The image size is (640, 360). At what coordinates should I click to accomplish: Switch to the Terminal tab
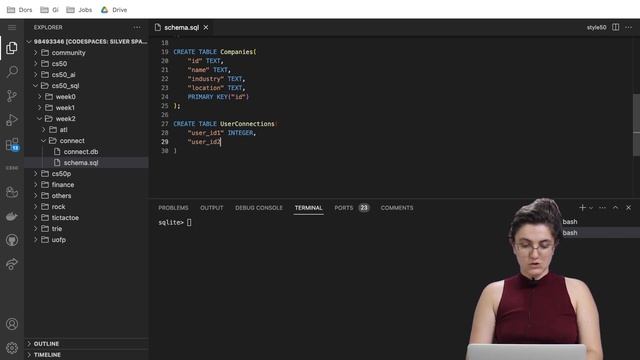tap(309, 208)
